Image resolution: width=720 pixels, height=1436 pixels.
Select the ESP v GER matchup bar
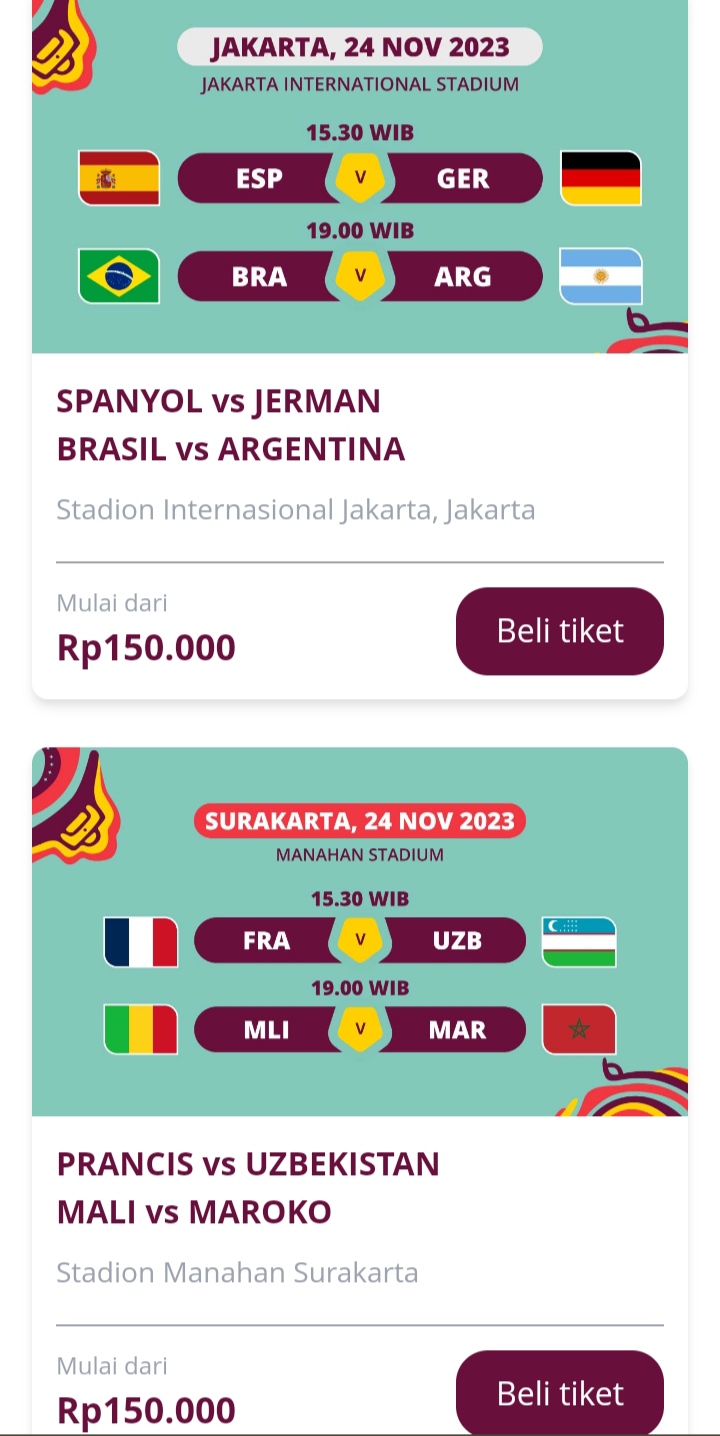(x=360, y=177)
